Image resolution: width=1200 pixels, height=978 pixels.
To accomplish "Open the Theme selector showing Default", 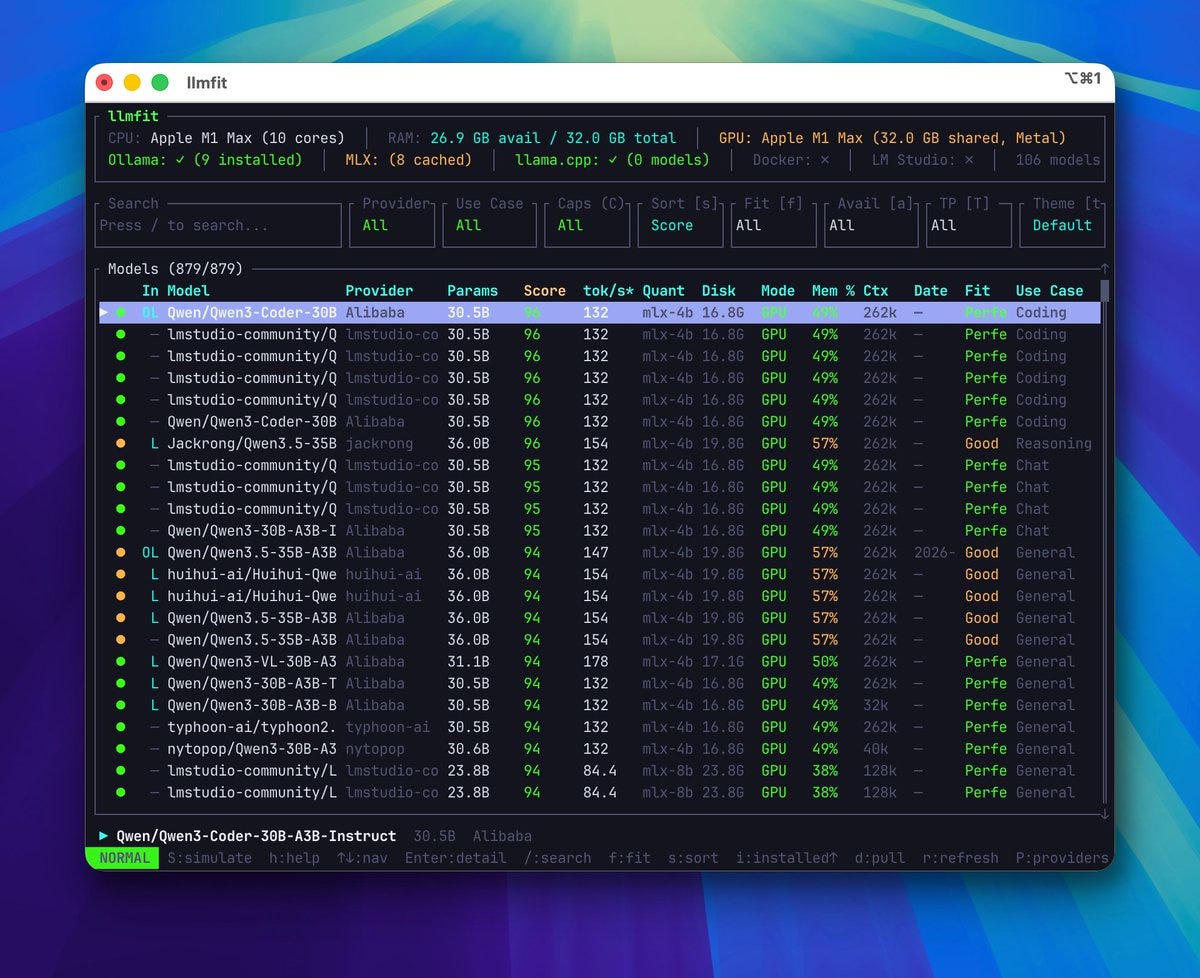I will pos(1063,225).
